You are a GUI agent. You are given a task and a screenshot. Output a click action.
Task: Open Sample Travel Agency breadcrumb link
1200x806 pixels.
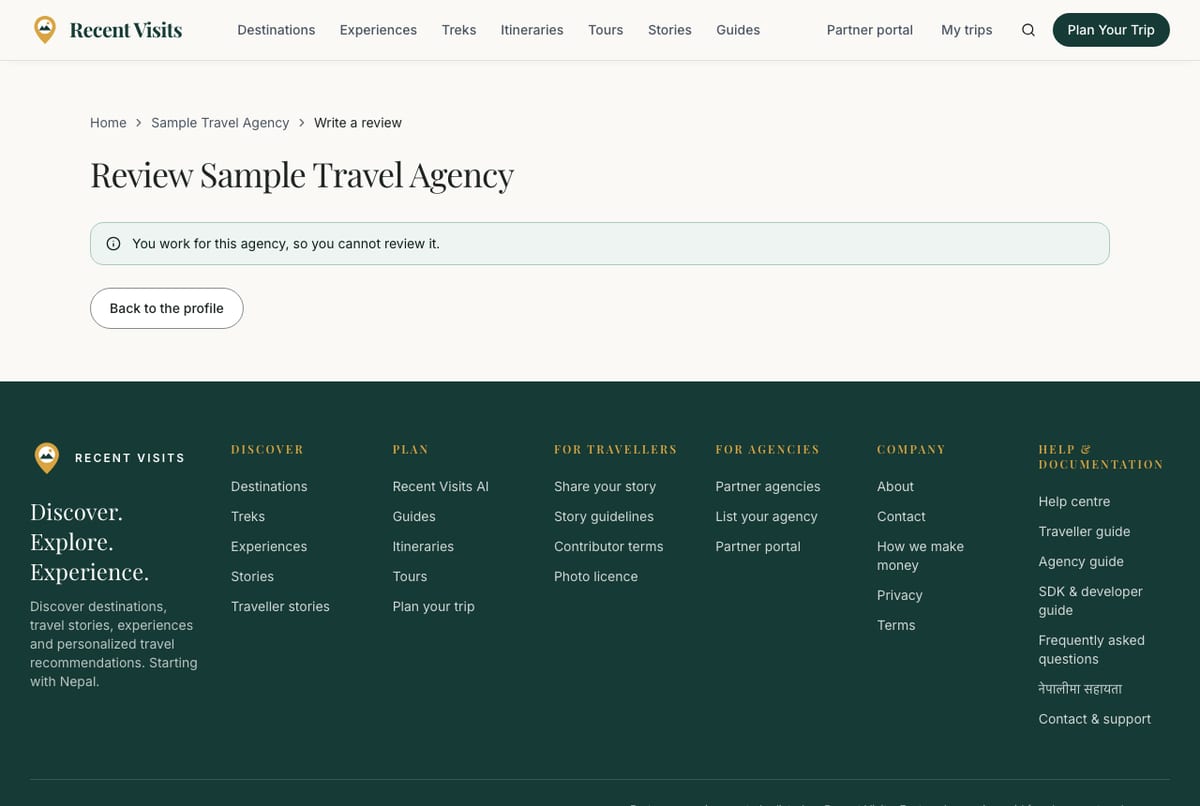tap(220, 123)
